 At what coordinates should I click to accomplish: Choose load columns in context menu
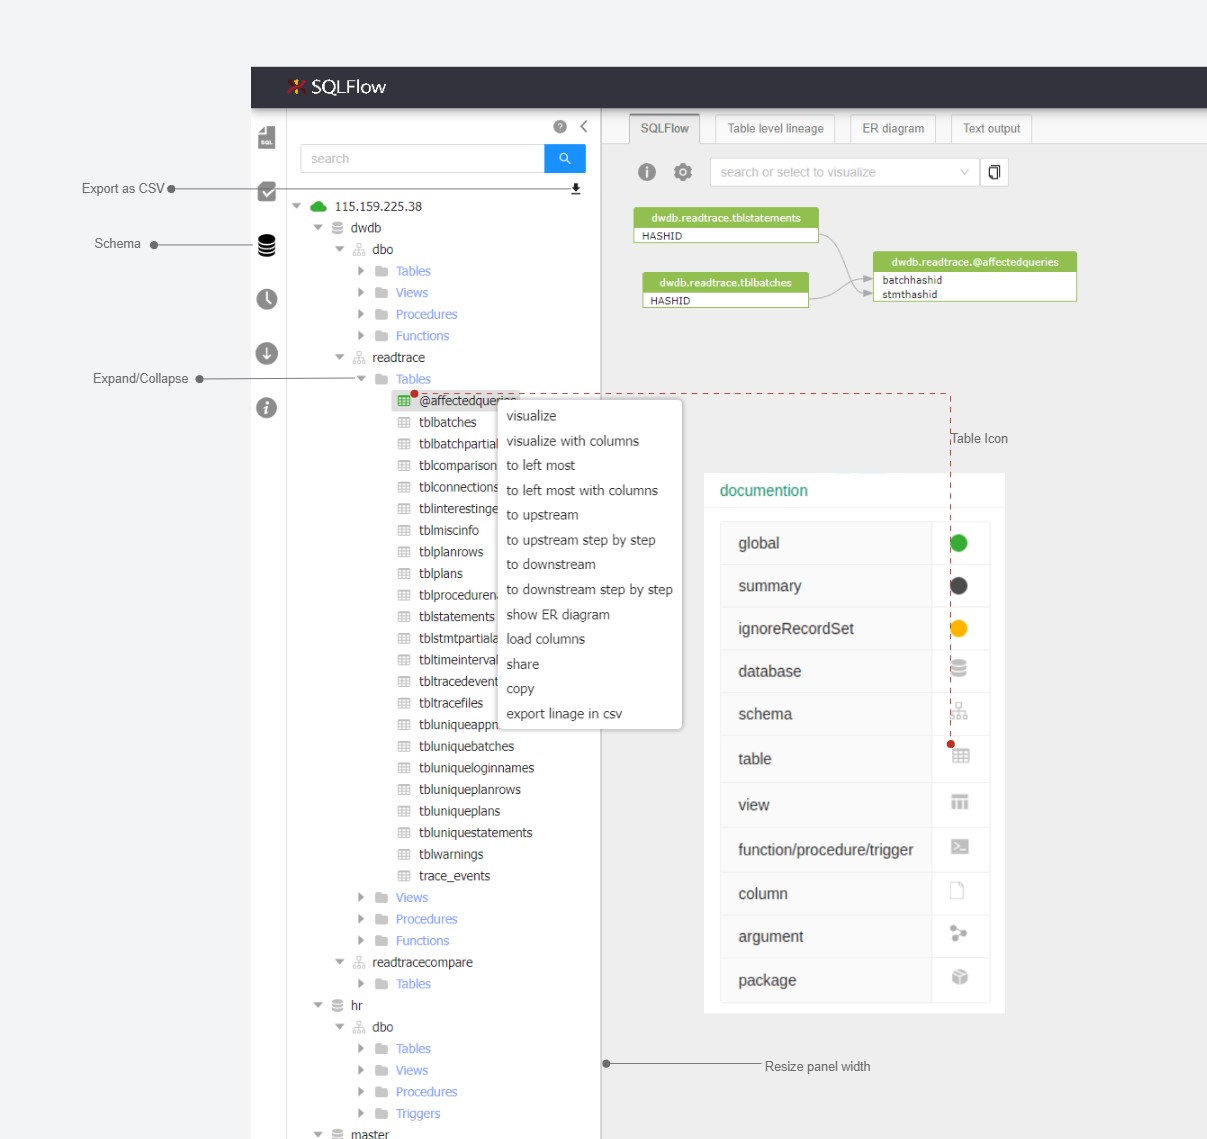point(590,639)
